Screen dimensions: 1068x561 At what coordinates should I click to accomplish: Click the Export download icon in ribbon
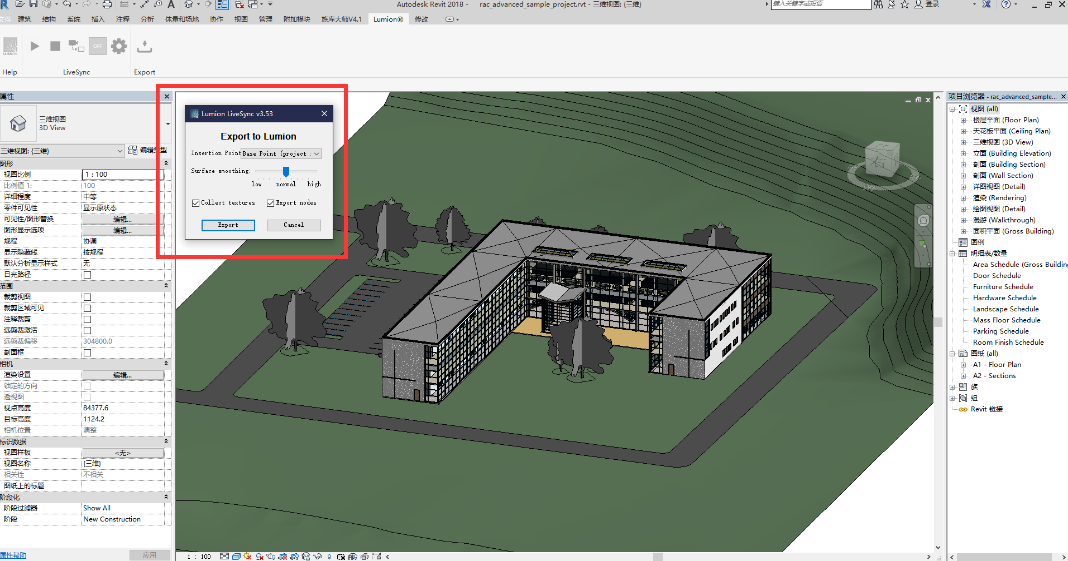pyautogui.click(x=144, y=46)
